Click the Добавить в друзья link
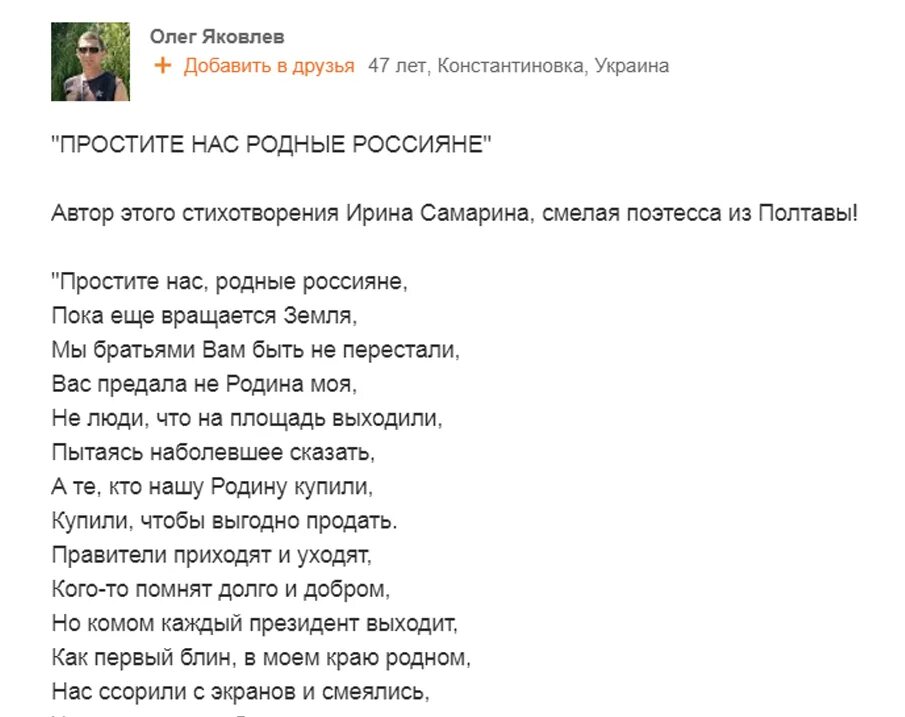 [x=269, y=66]
